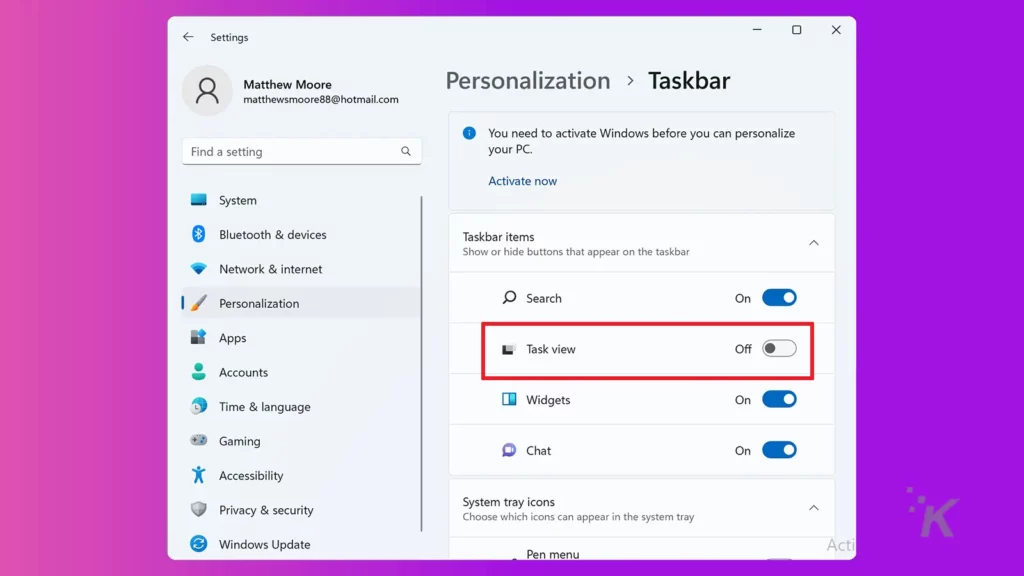Screen dimensions: 1024x576
Task: Click the Accessibility figure icon
Action: click(199, 475)
